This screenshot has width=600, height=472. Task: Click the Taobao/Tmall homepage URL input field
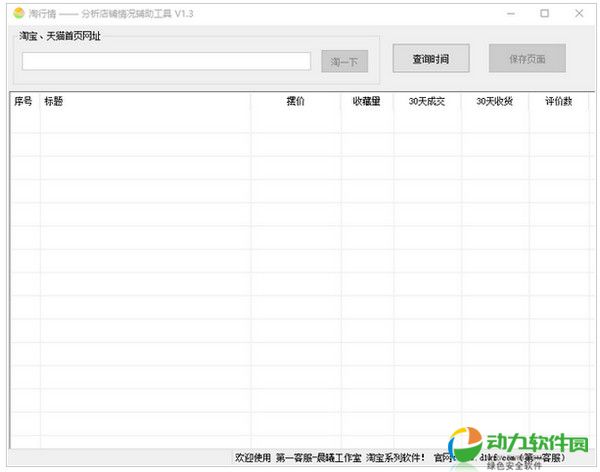(x=166, y=61)
